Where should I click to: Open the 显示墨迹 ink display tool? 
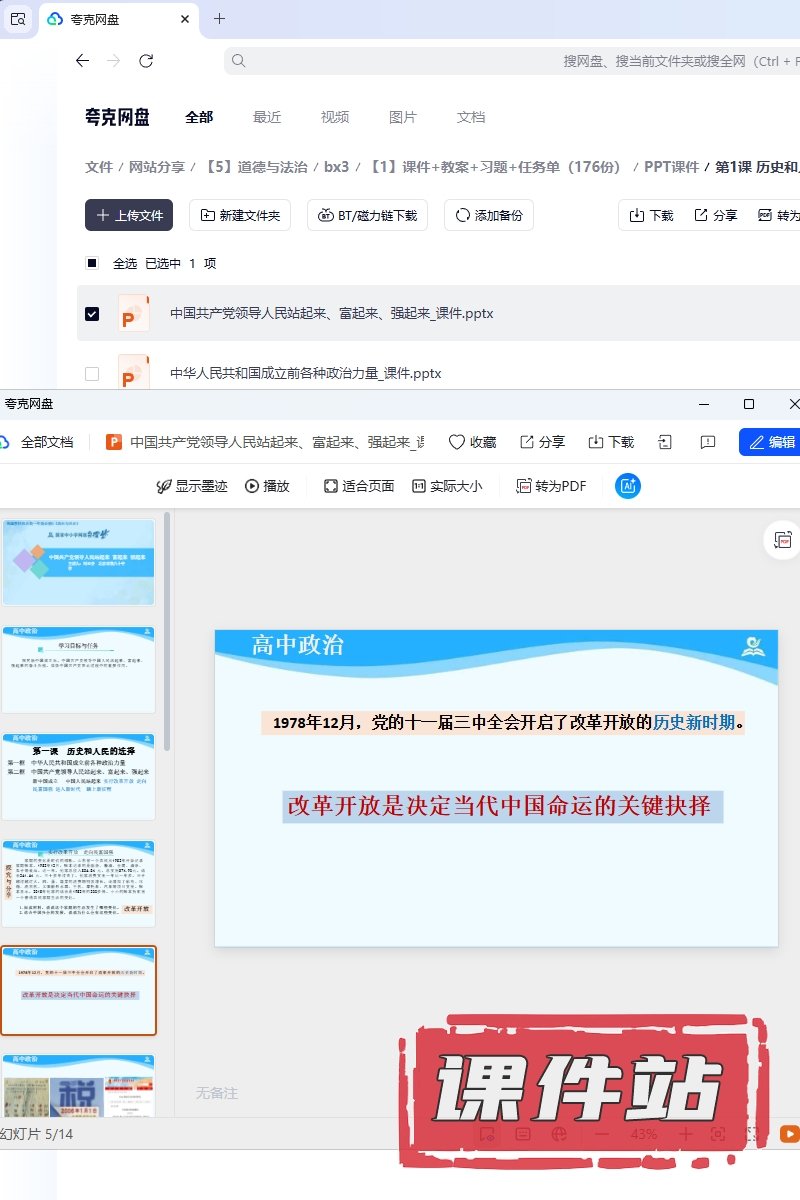(192, 486)
